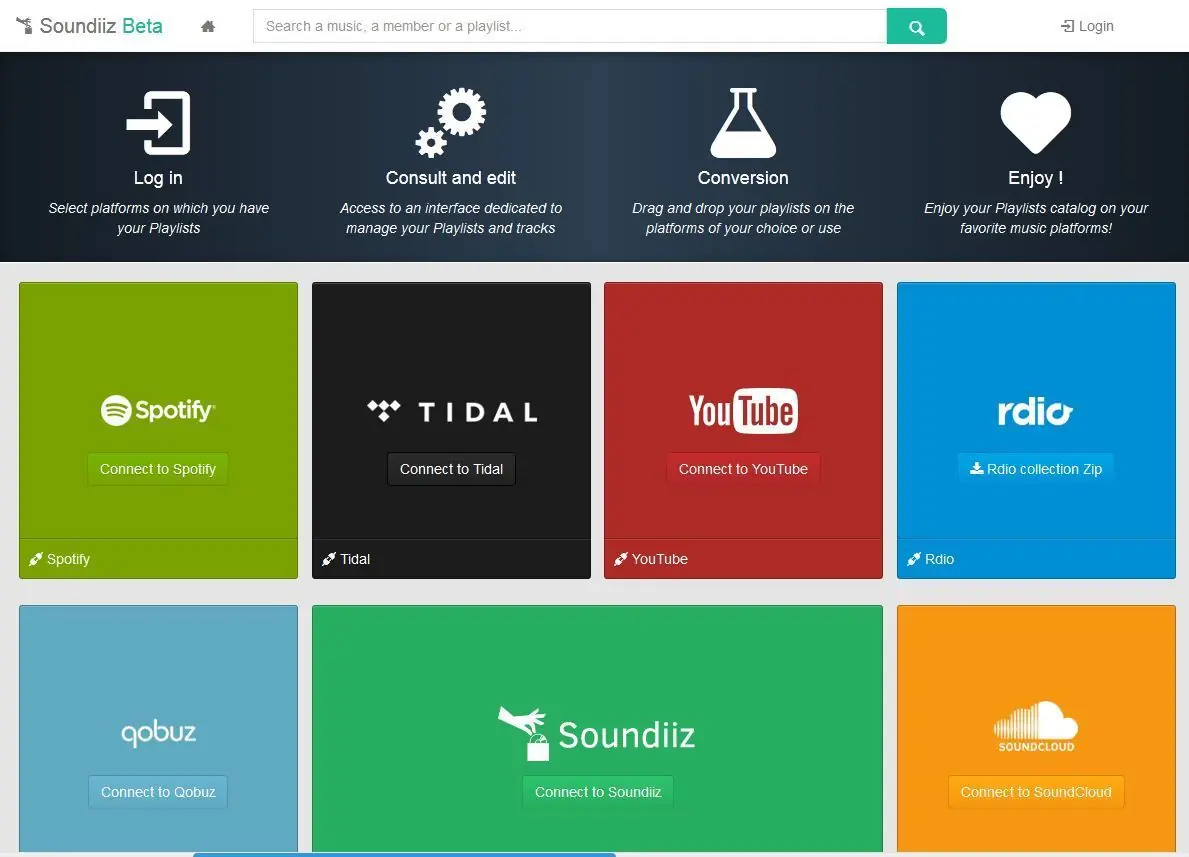
Task: Click the plug icon beside Spotify footer
Action: pyautogui.click(x=36, y=559)
